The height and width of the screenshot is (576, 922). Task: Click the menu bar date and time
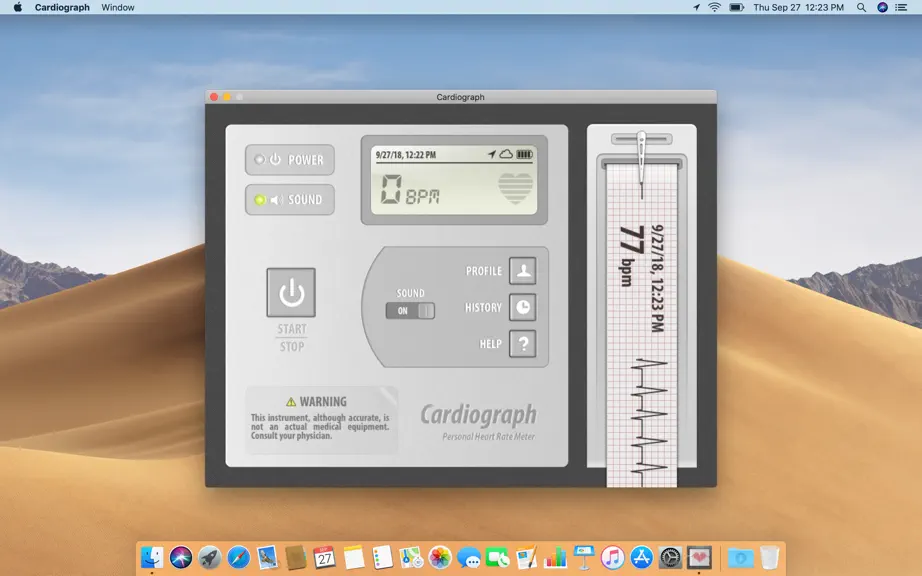pos(799,7)
